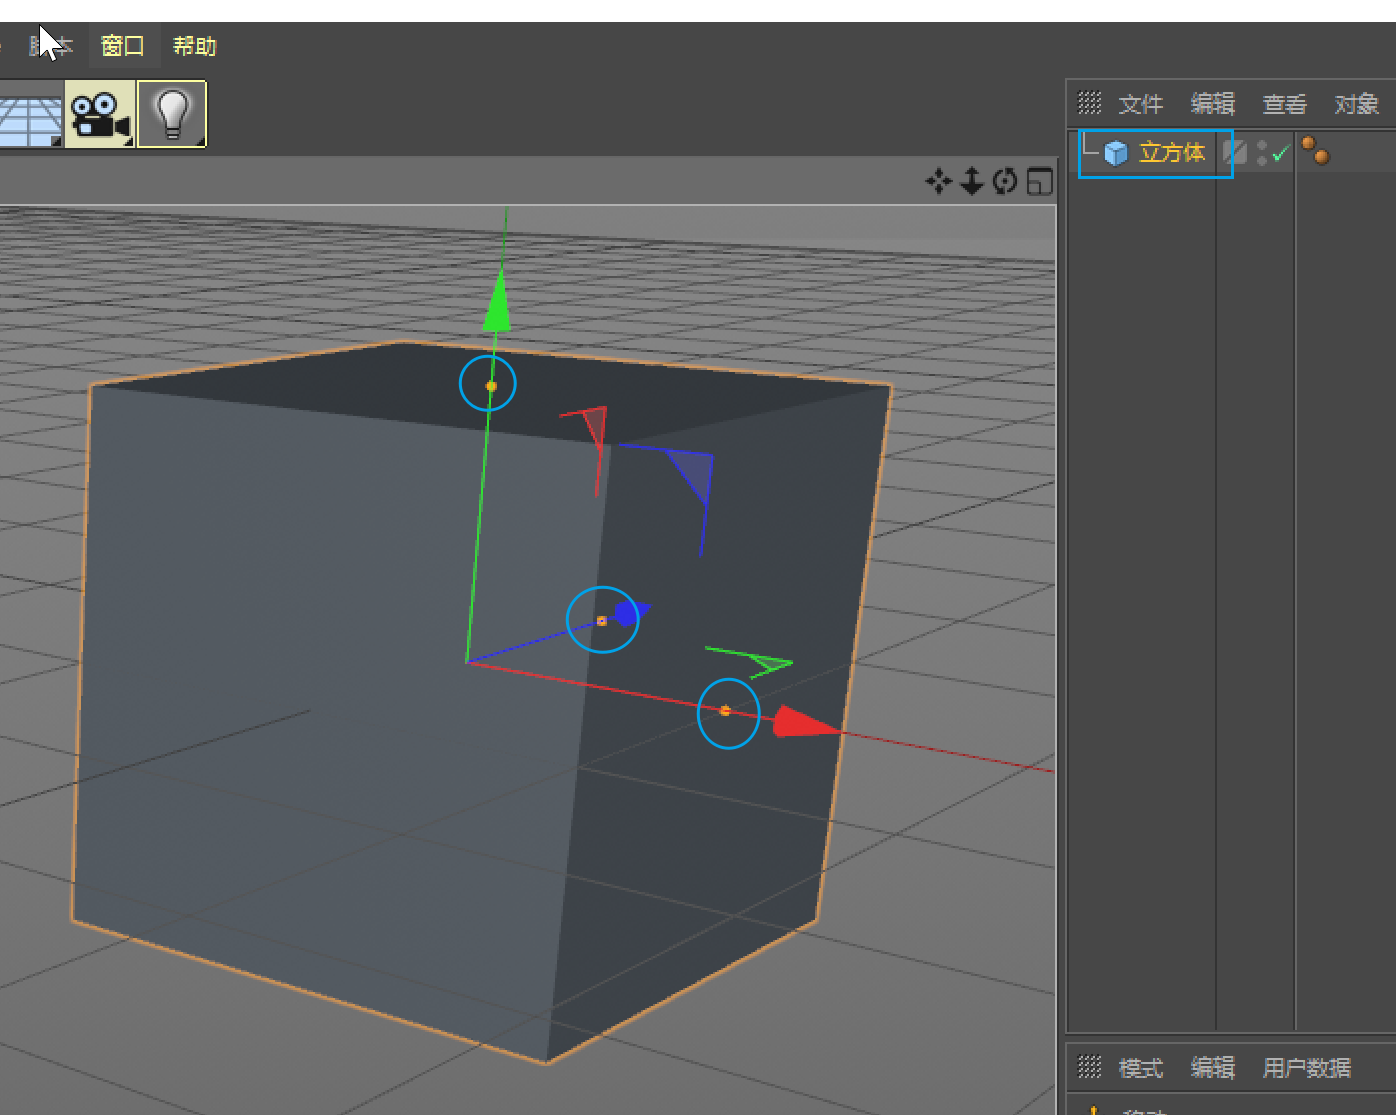Open the 窗口 menu
1396x1115 pixels.
[x=122, y=46]
